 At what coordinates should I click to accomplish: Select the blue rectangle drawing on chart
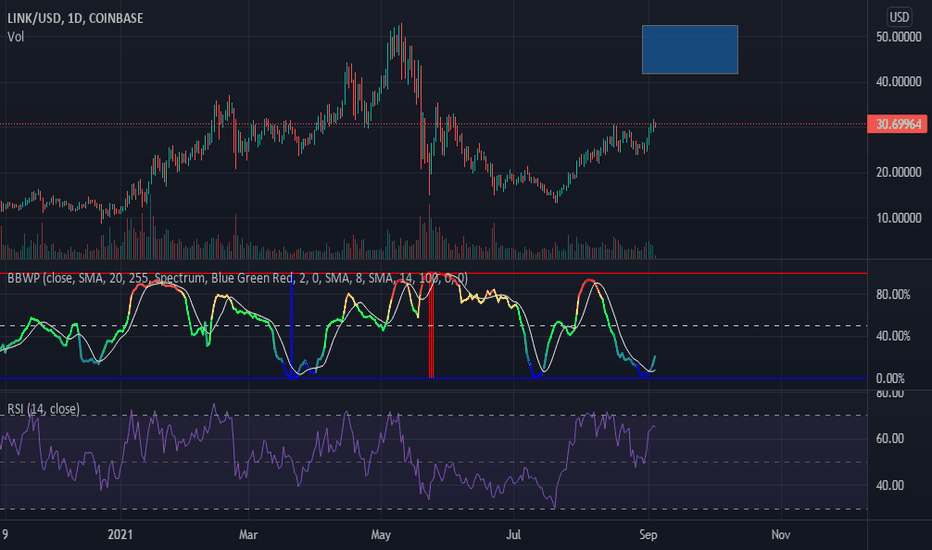point(690,49)
